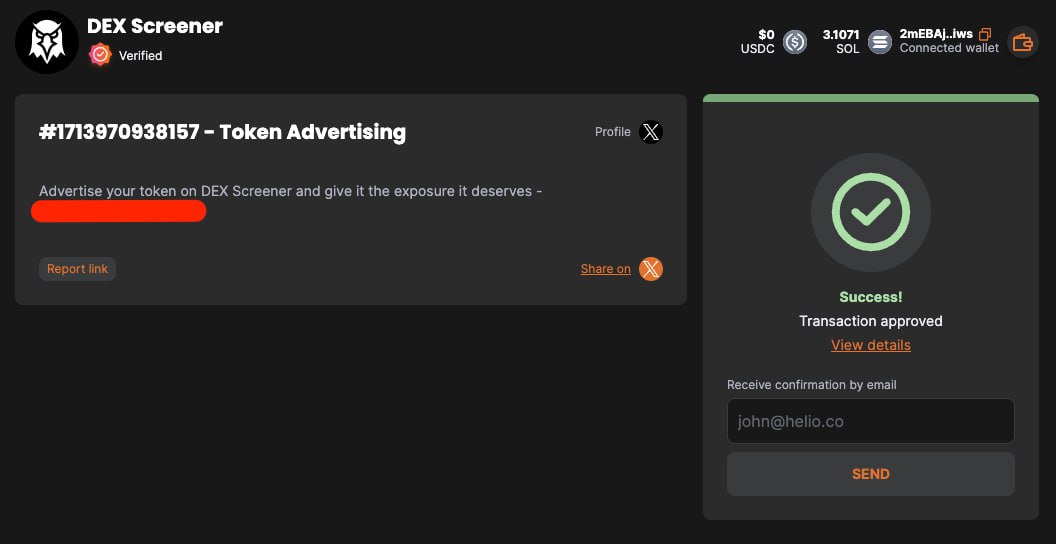Viewport: 1056px width, 544px height.
Task: Open the orange wallet icon
Action: (x=1023, y=42)
